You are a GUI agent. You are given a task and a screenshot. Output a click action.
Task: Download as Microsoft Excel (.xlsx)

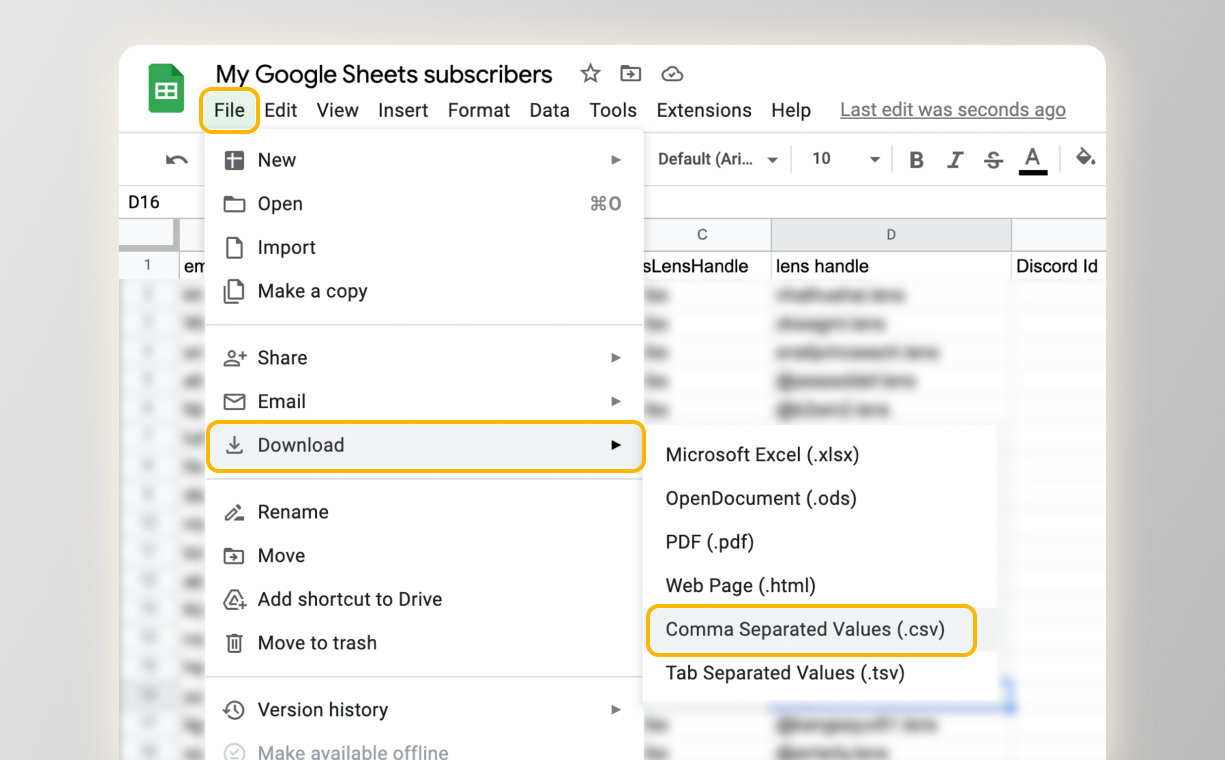tap(819, 455)
